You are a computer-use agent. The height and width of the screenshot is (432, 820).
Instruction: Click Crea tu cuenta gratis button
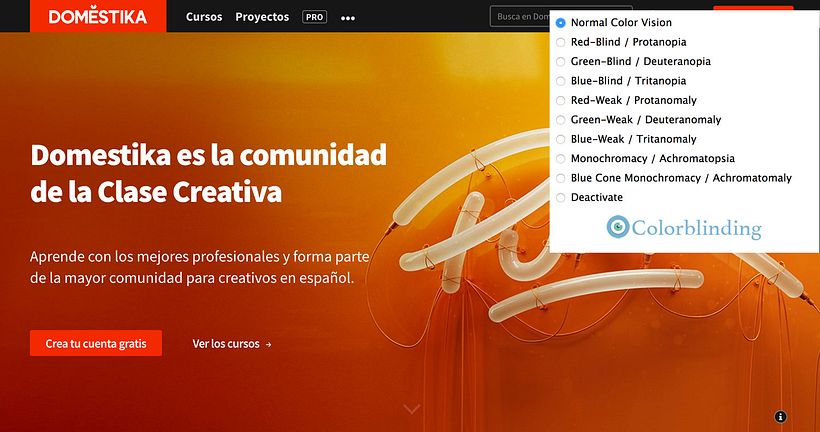[x=96, y=343]
